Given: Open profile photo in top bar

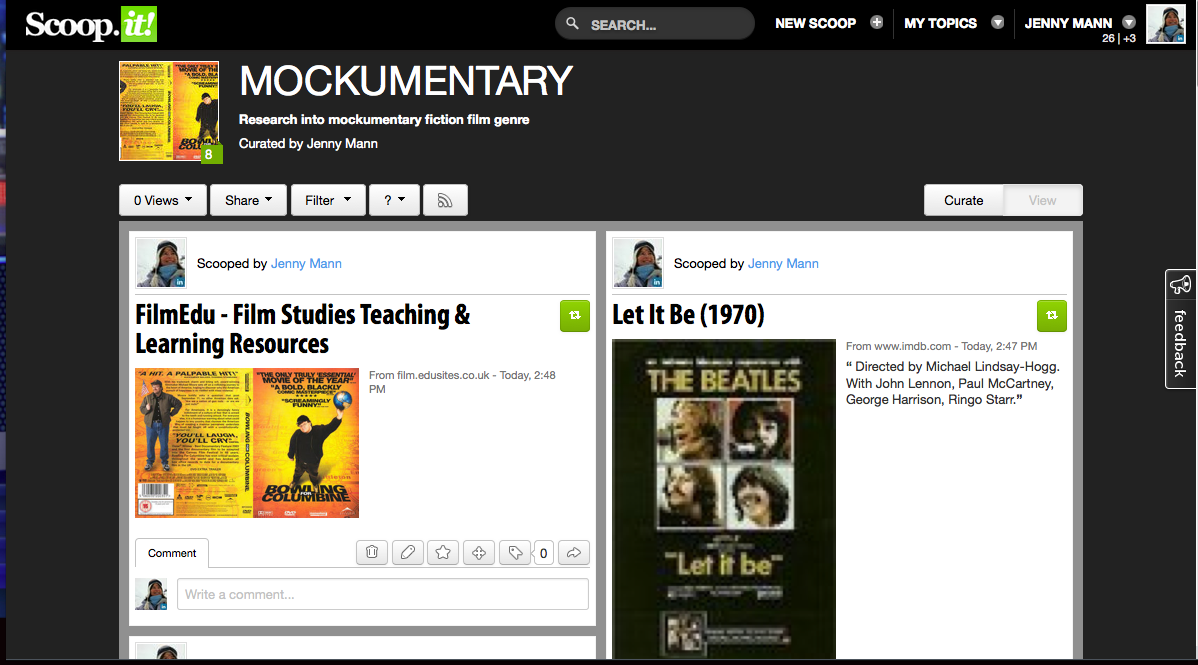Looking at the screenshot, I should [1166, 24].
